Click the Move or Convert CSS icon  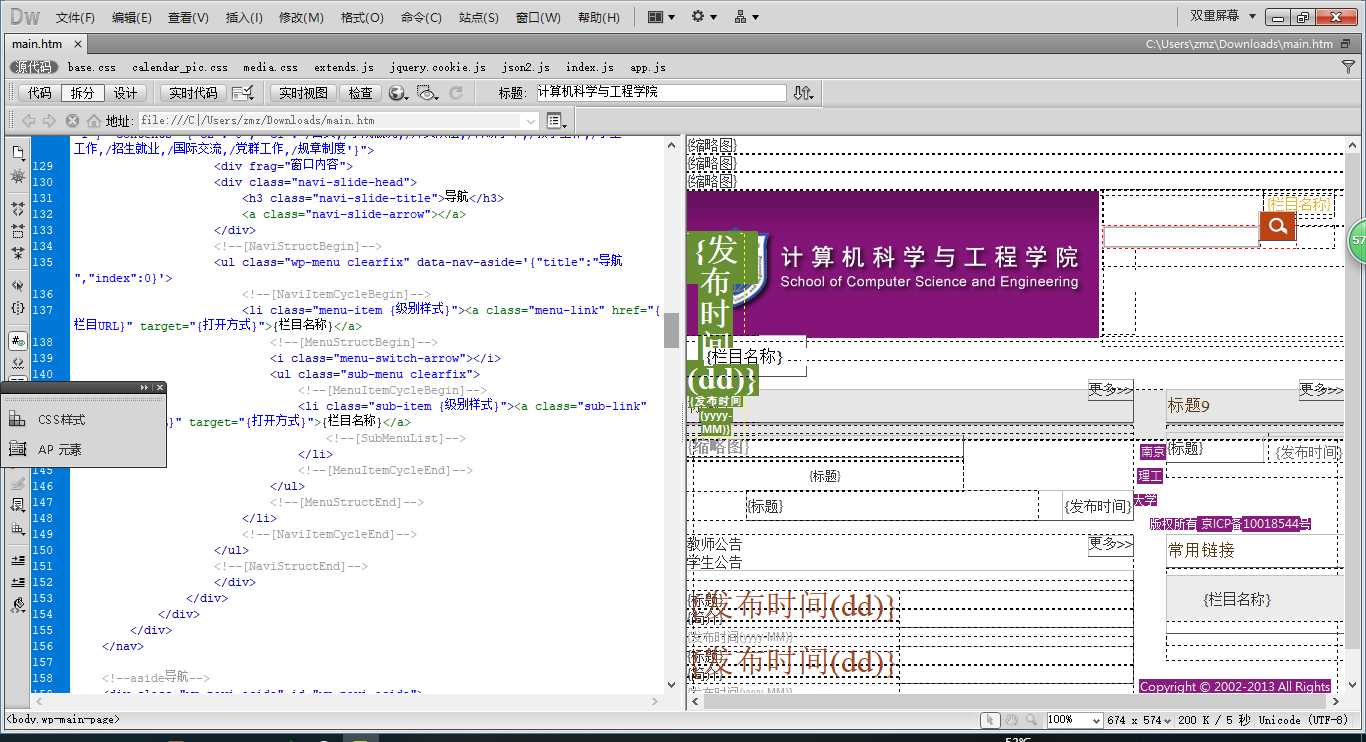pos(17,527)
